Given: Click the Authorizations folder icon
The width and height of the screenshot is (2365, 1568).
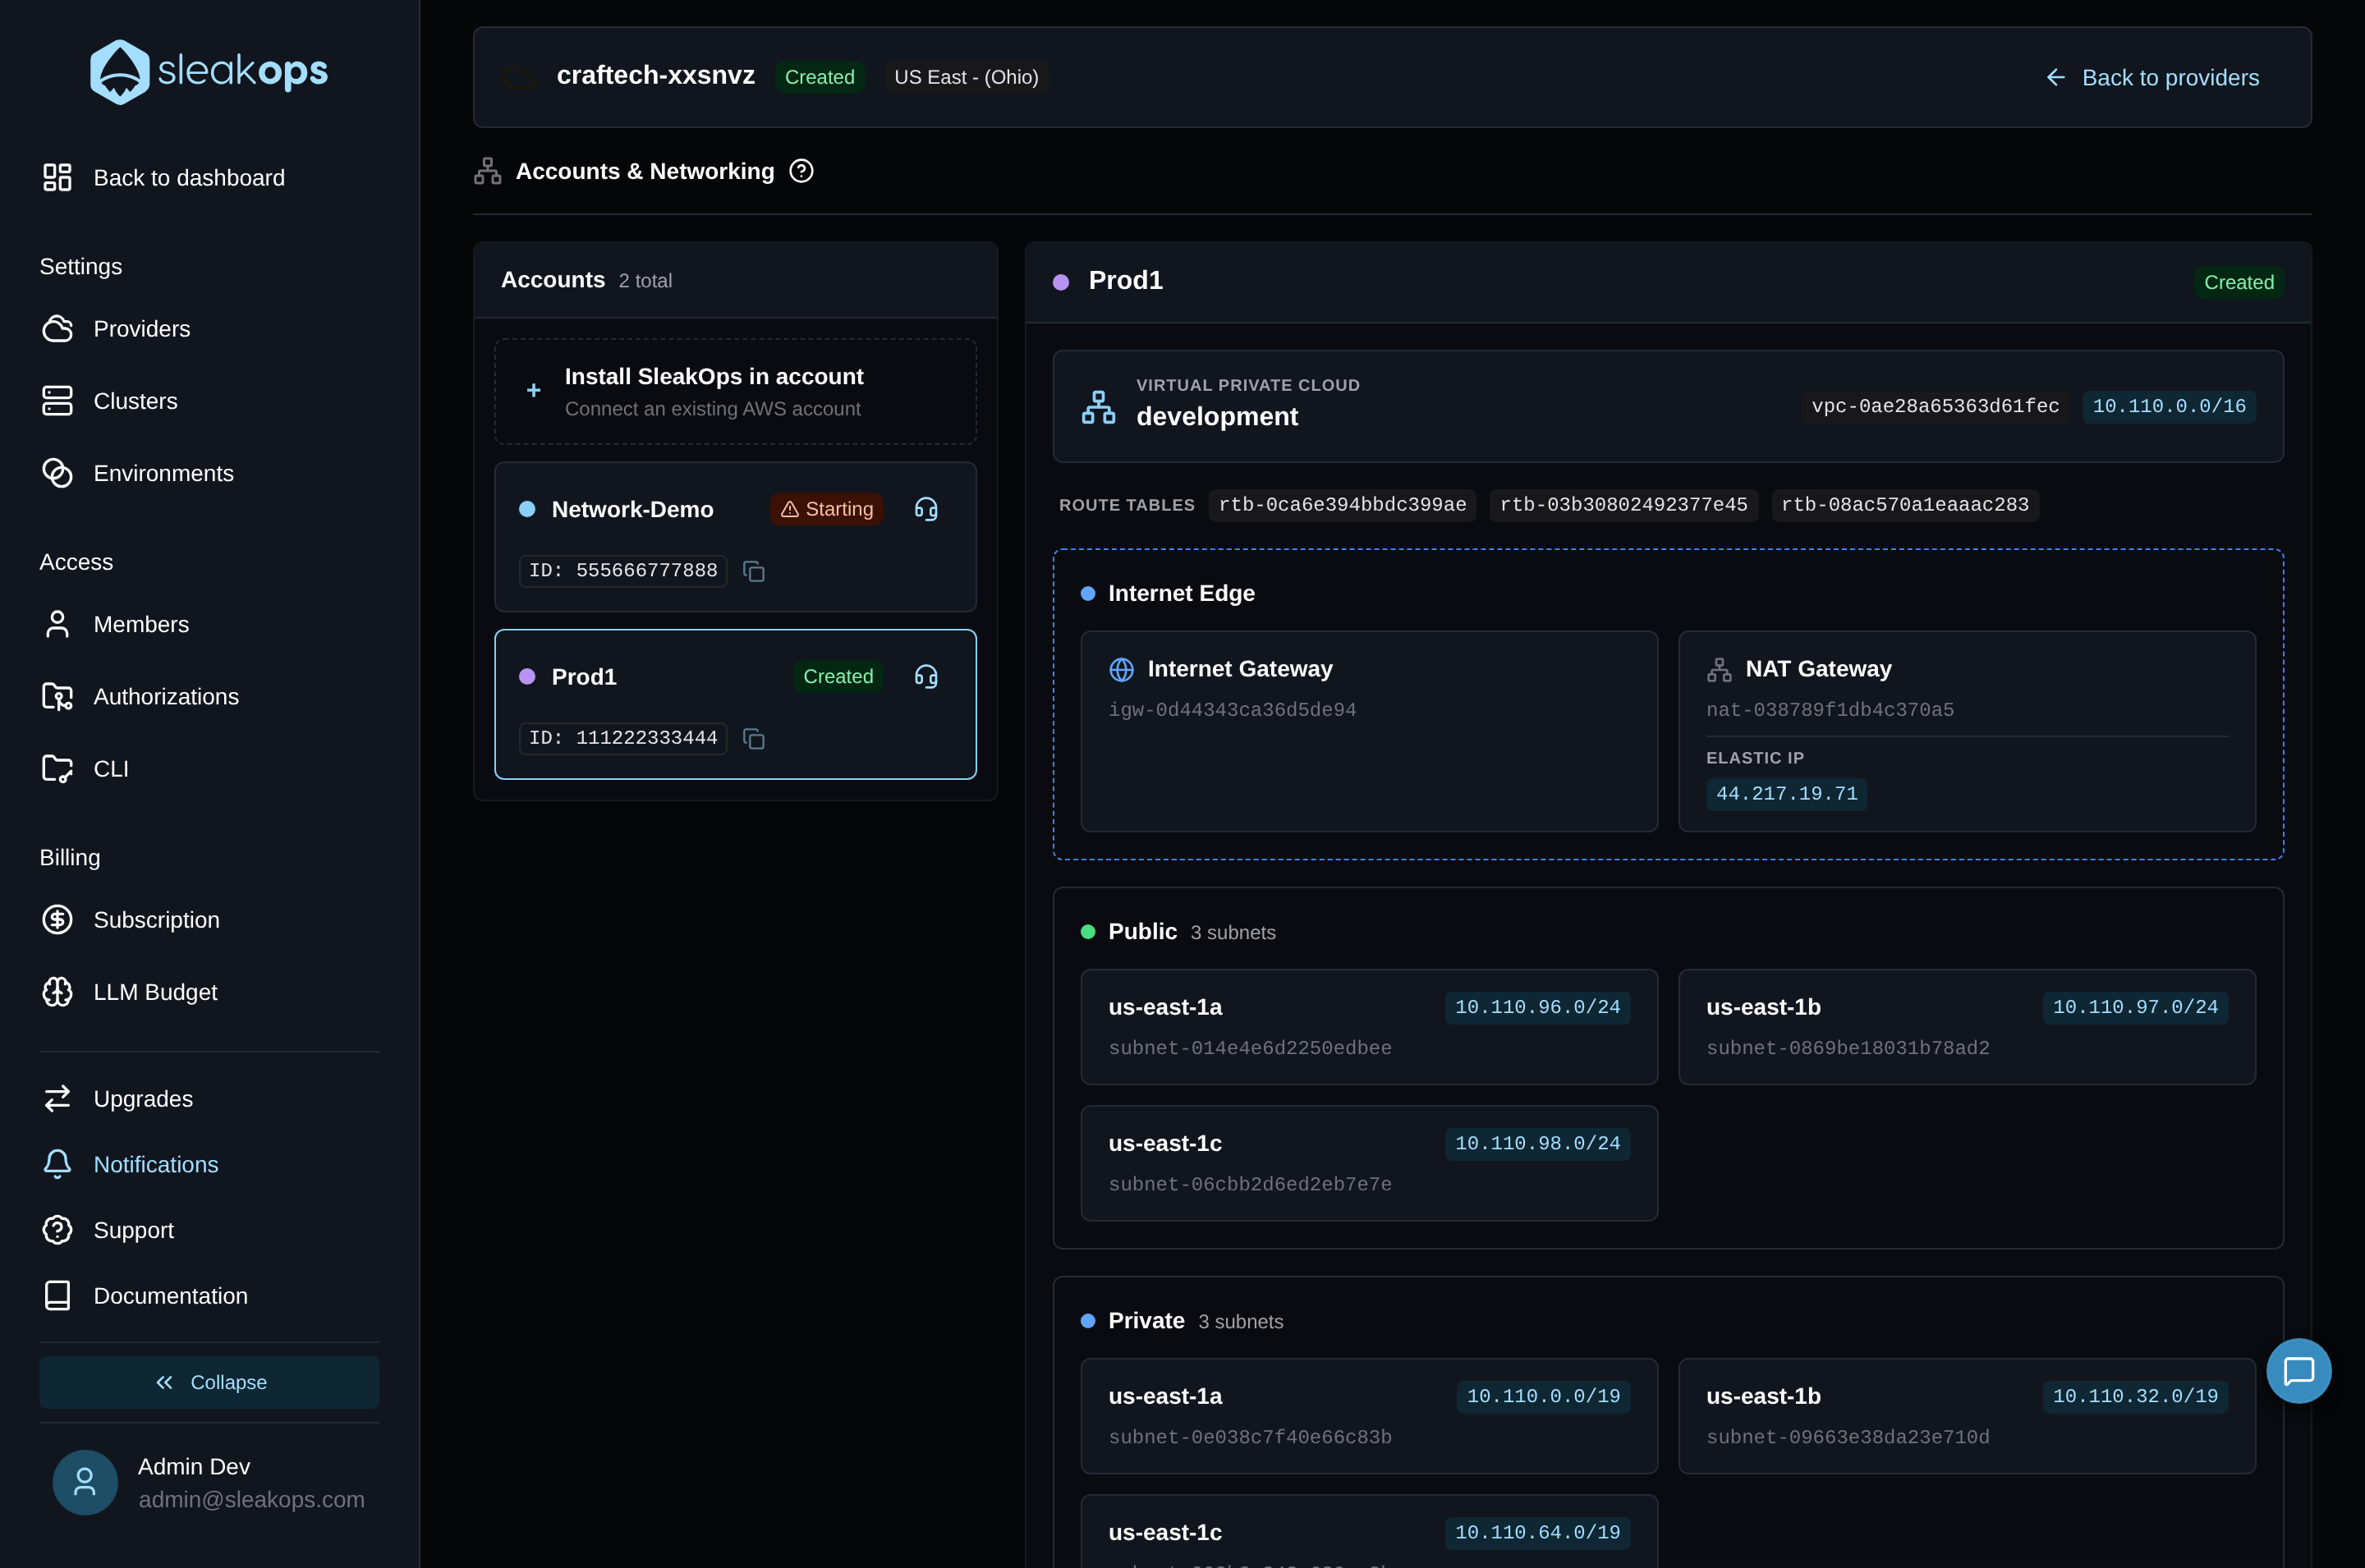Looking at the screenshot, I should [x=58, y=696].
